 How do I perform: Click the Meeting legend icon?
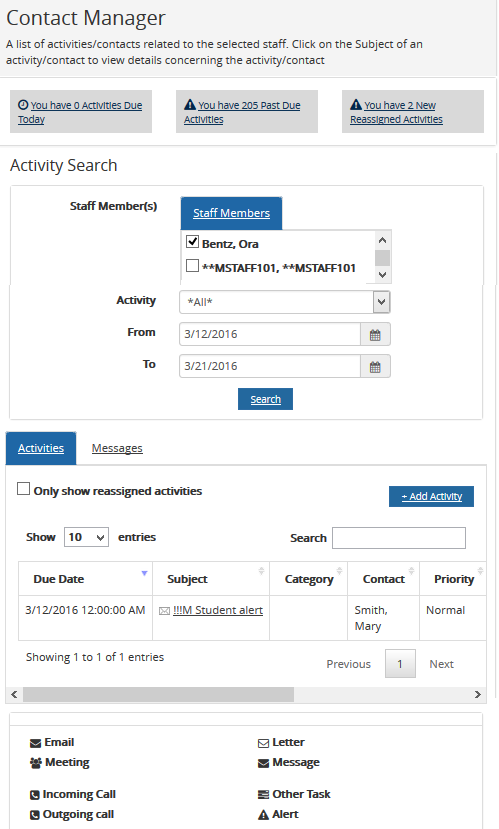pyautogui.click(x=35, y=763)
